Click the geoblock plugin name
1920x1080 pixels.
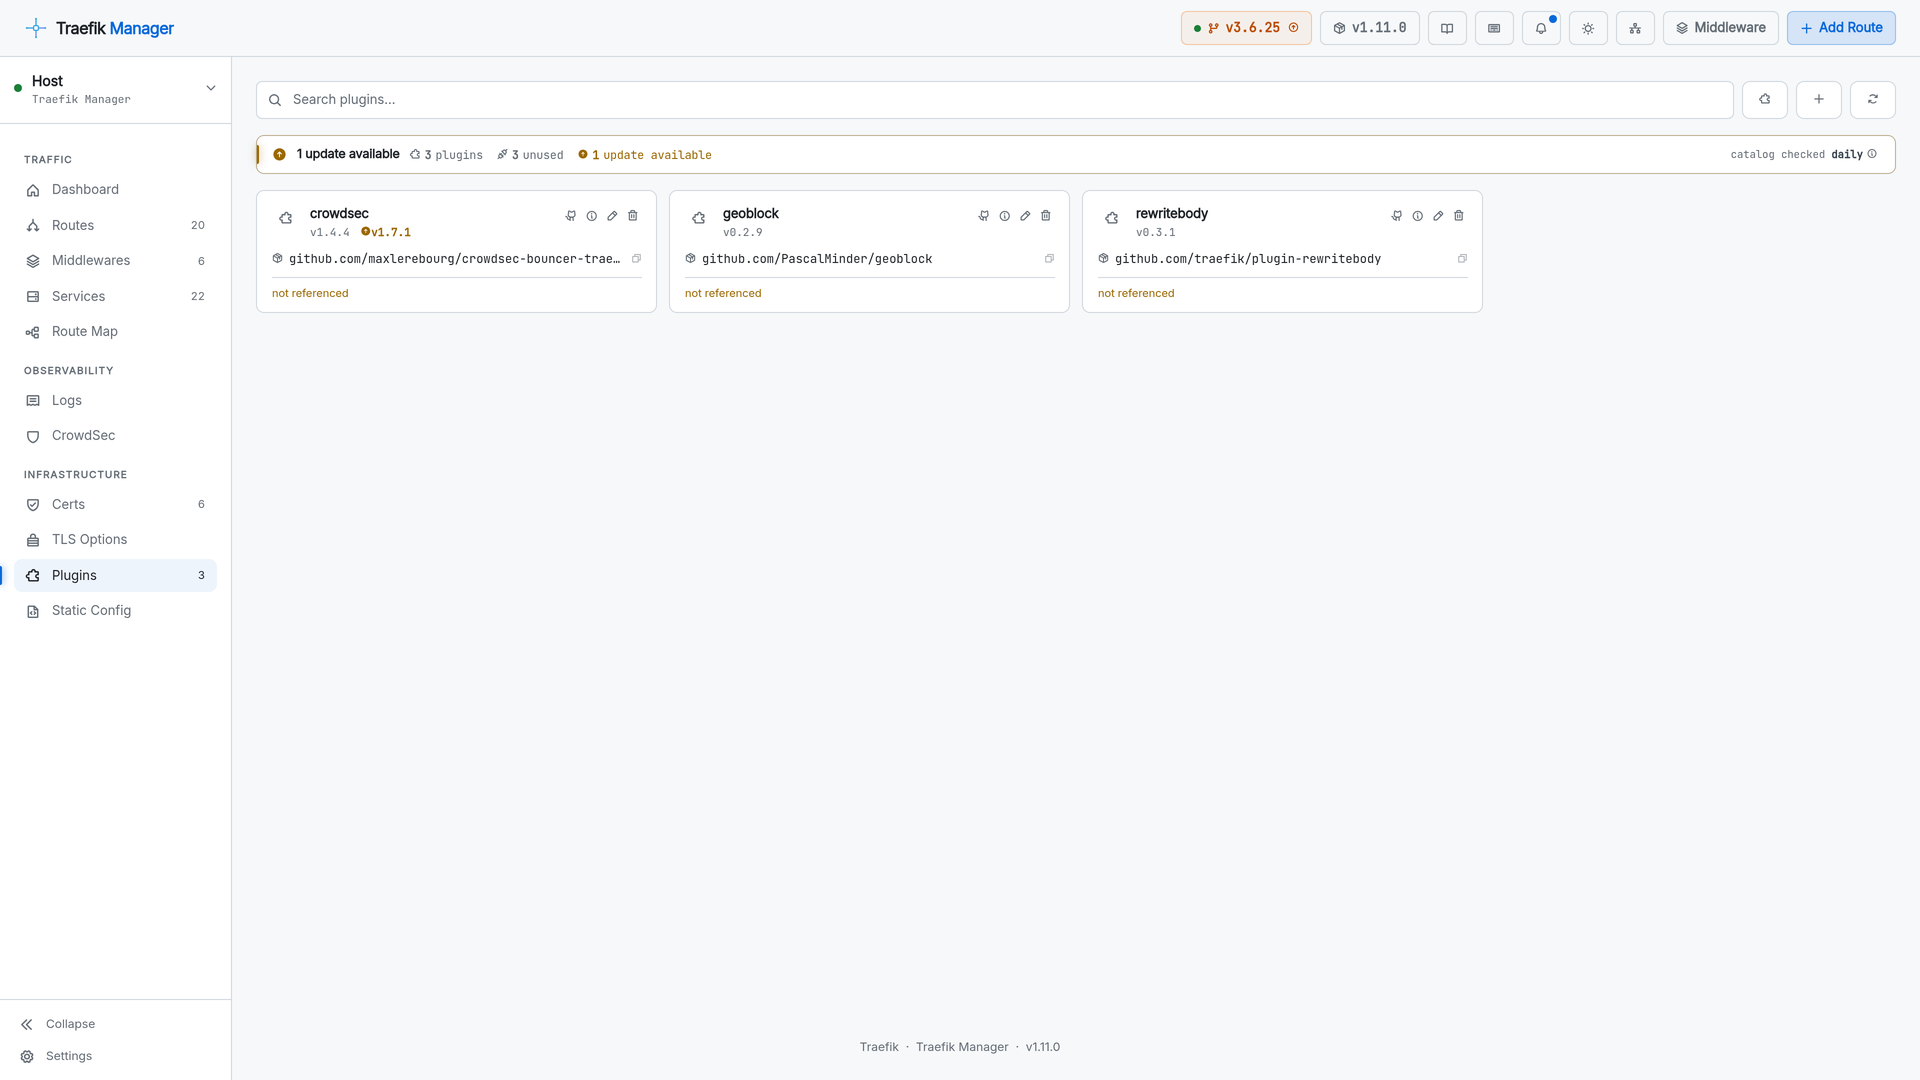point(751,214)
